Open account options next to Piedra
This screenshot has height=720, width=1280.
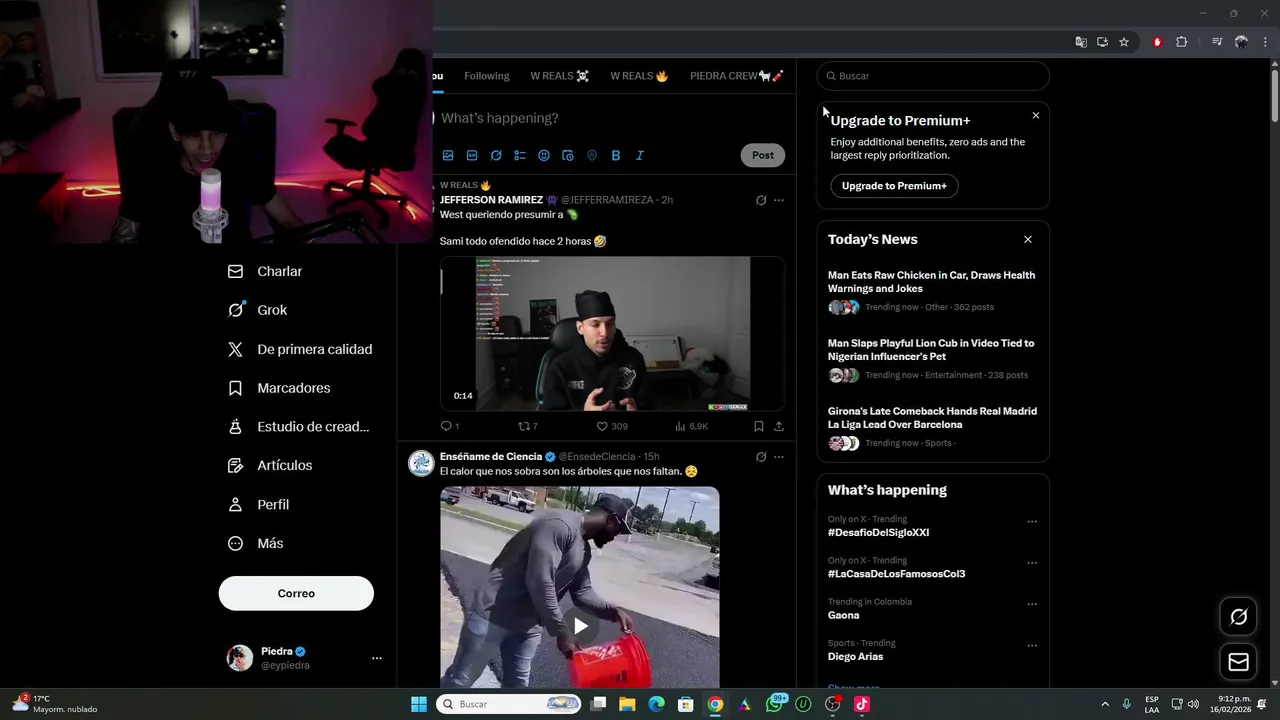(x=377, y=658)
